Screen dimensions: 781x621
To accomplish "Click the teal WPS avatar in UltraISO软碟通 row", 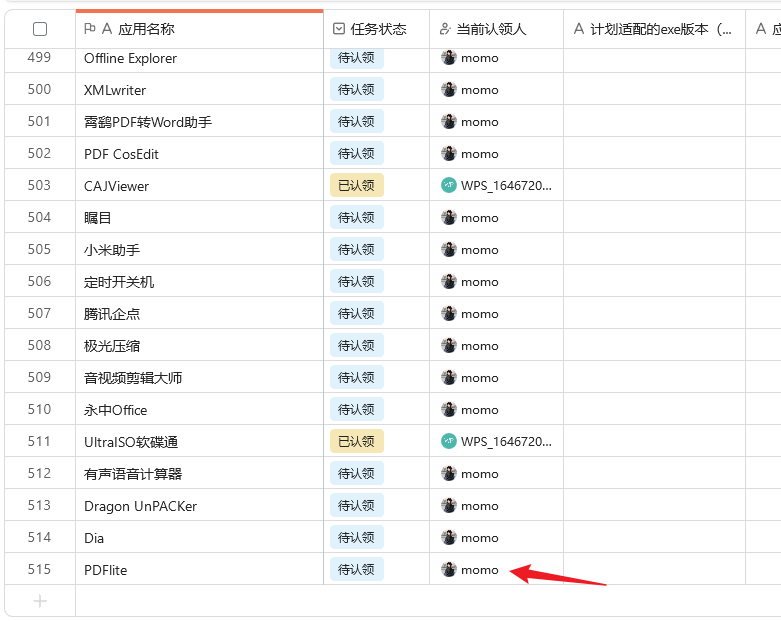I will [x=449, y=441].
